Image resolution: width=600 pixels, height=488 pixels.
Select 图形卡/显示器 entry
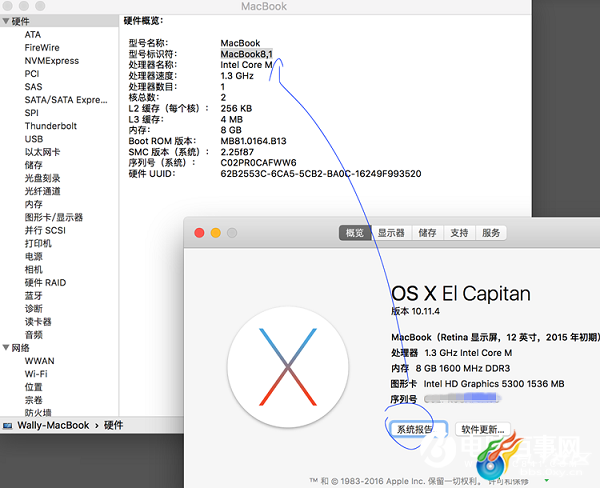point(54,217)
